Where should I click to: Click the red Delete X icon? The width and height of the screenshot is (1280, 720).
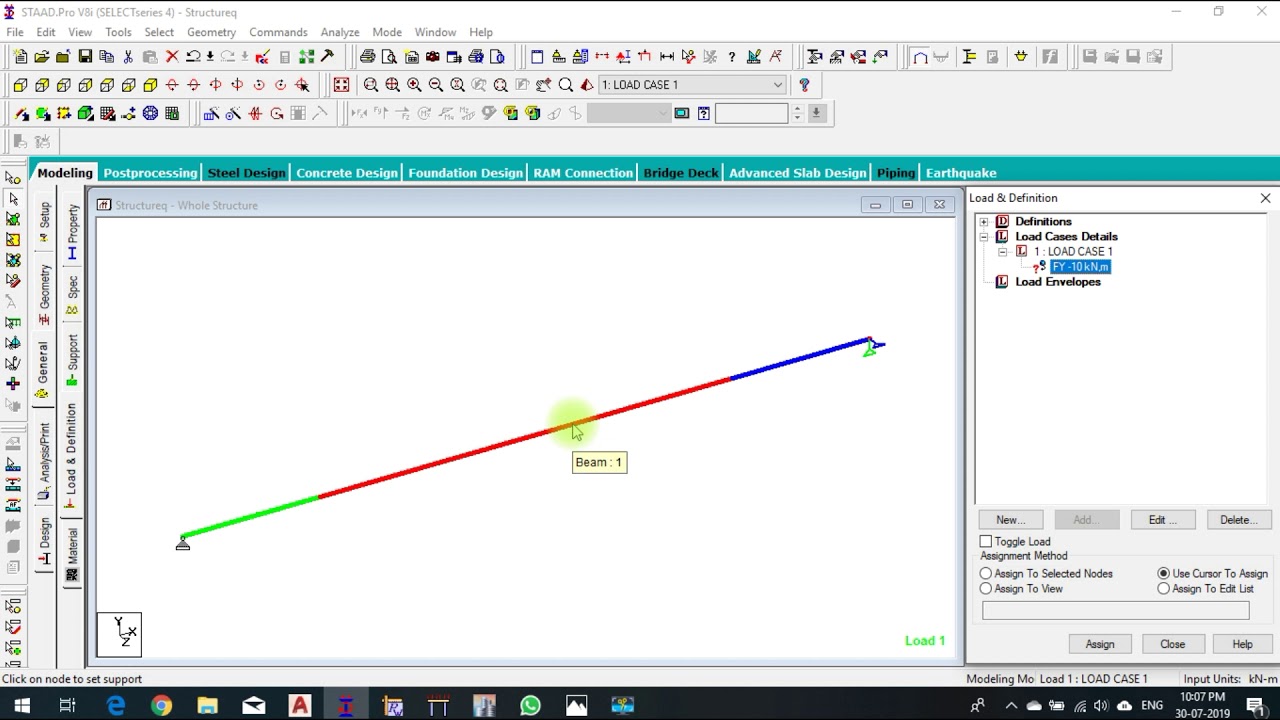click(x=172, y=57)
